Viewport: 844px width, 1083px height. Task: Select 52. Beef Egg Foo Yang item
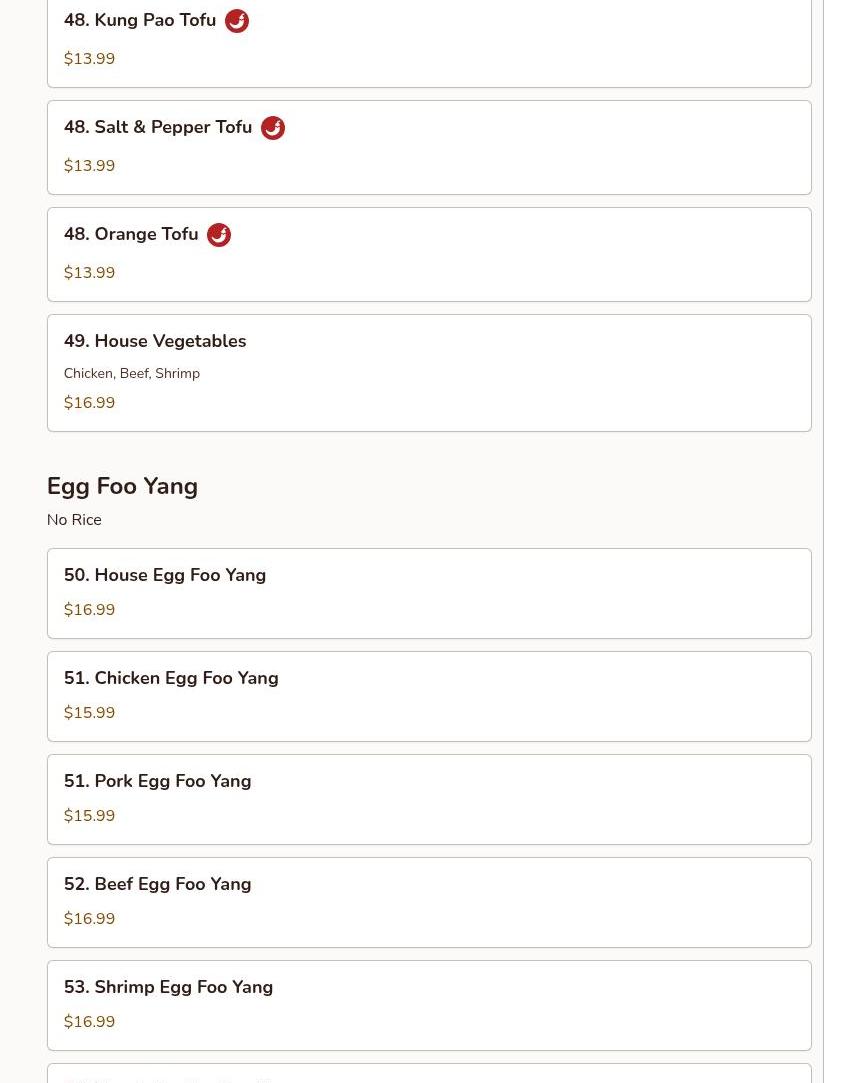[x=429, y=902]
